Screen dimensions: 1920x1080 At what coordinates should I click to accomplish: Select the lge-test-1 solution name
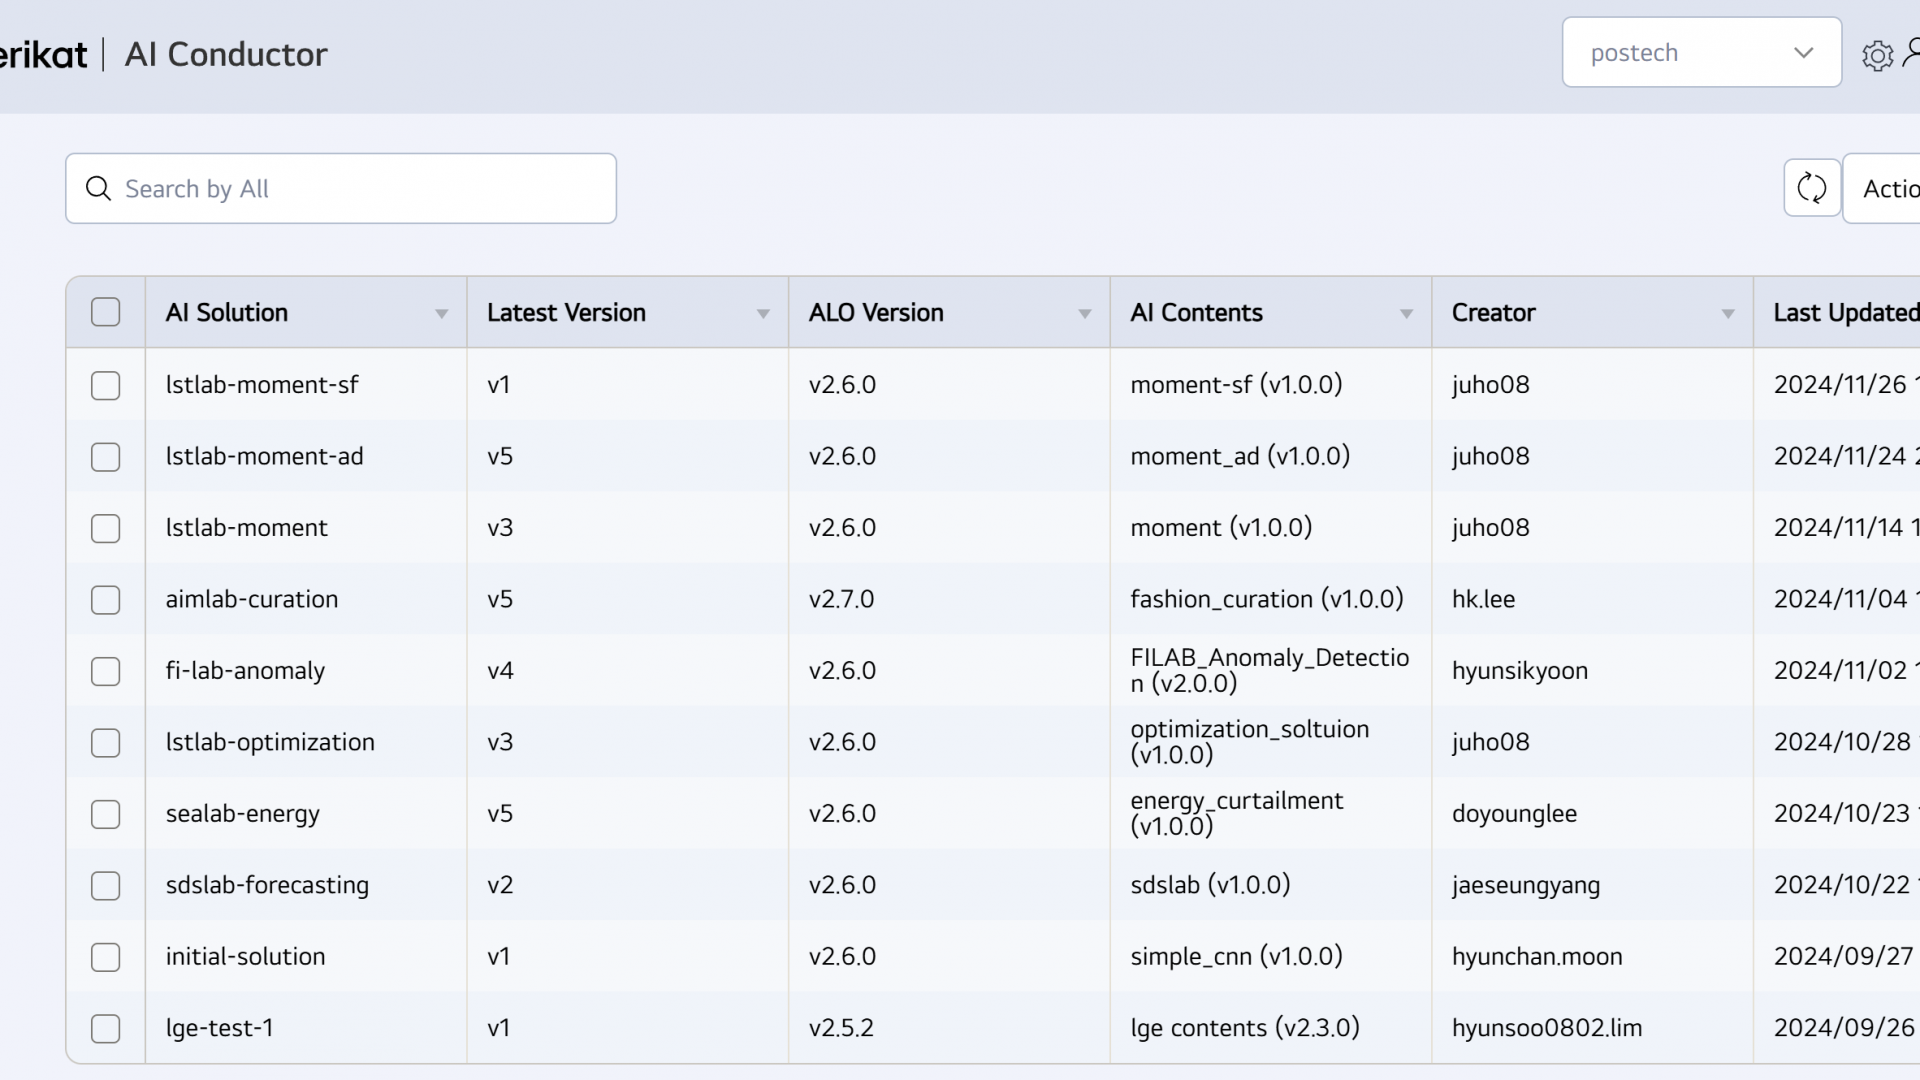[219, 1028]
